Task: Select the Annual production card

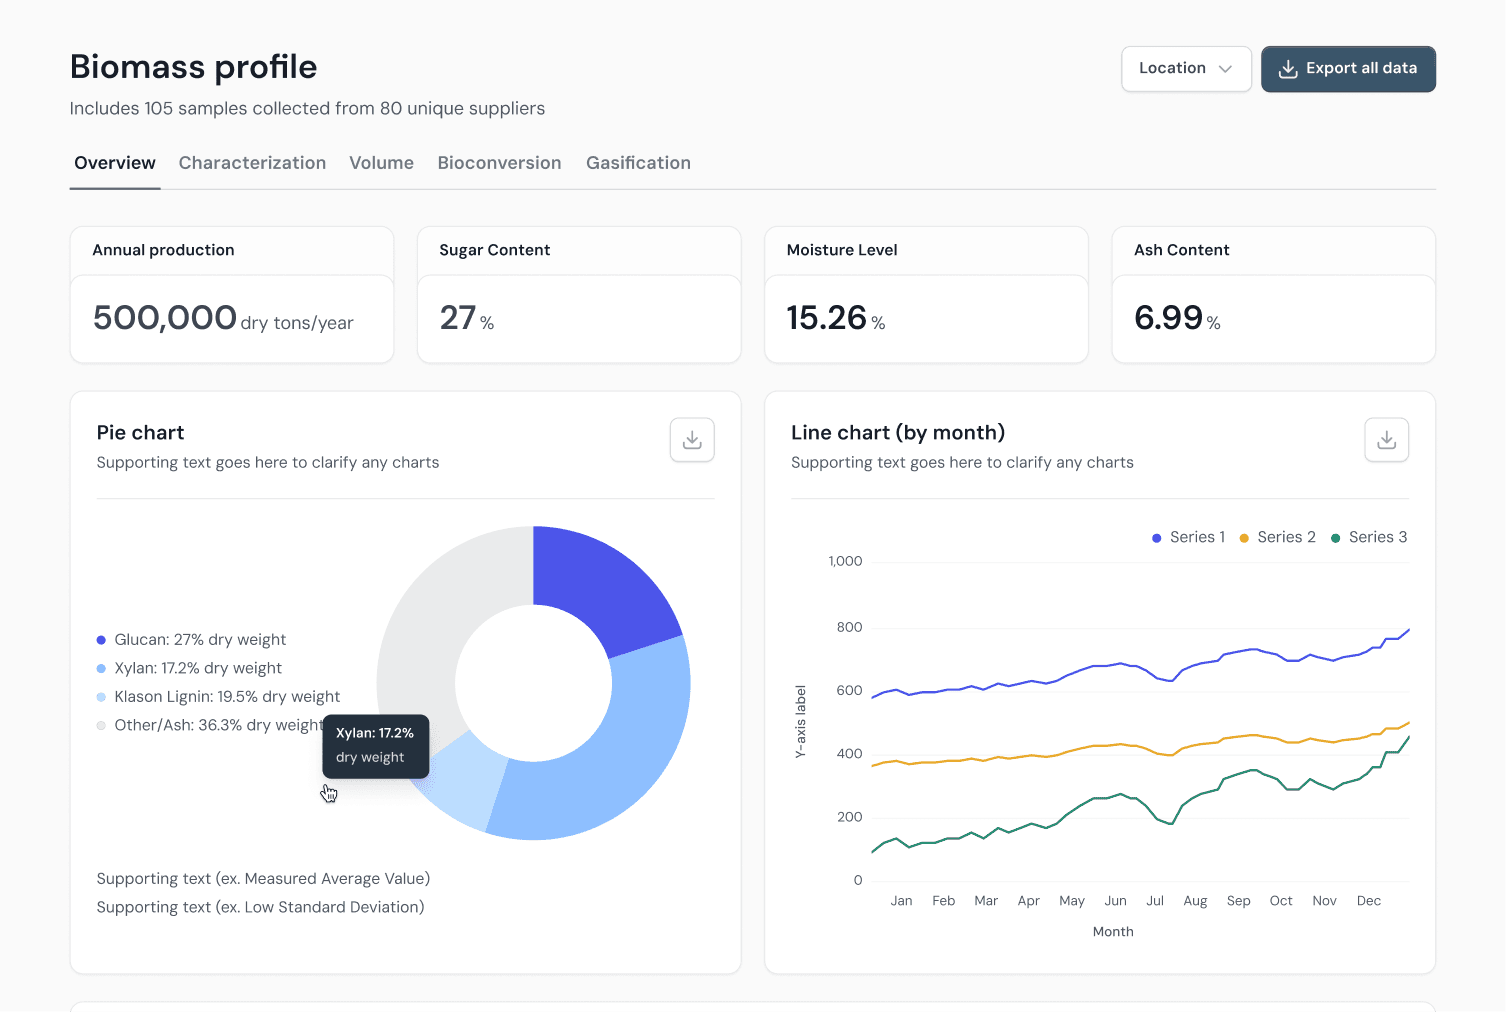Action: point(232,295)
